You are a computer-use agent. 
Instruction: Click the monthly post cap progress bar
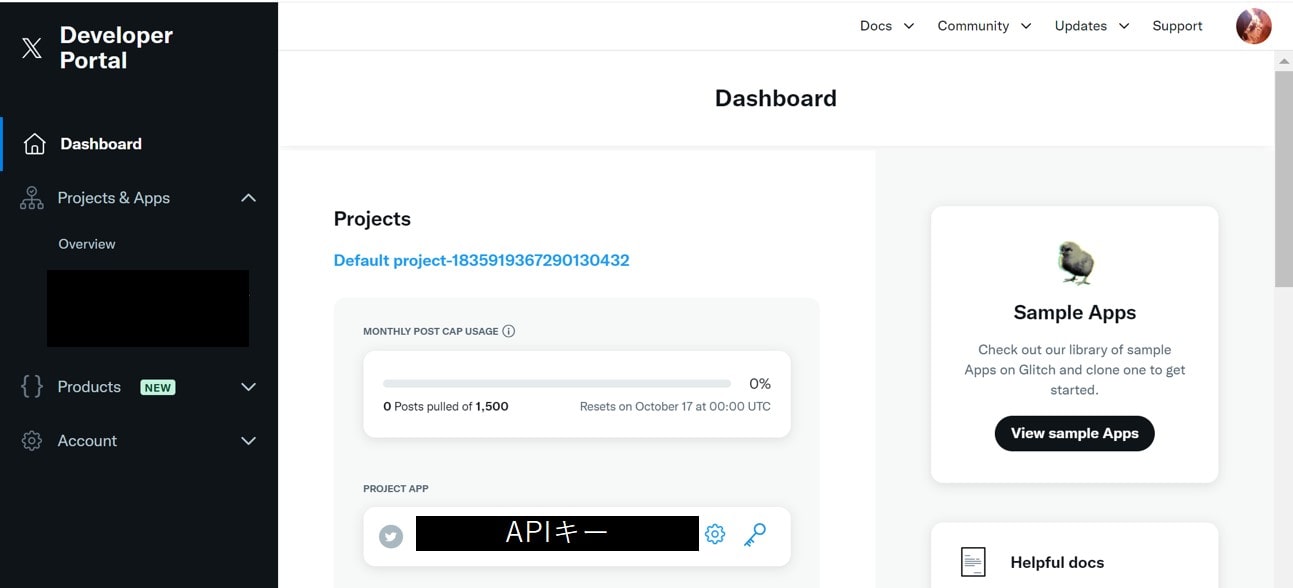click(557, 383)
